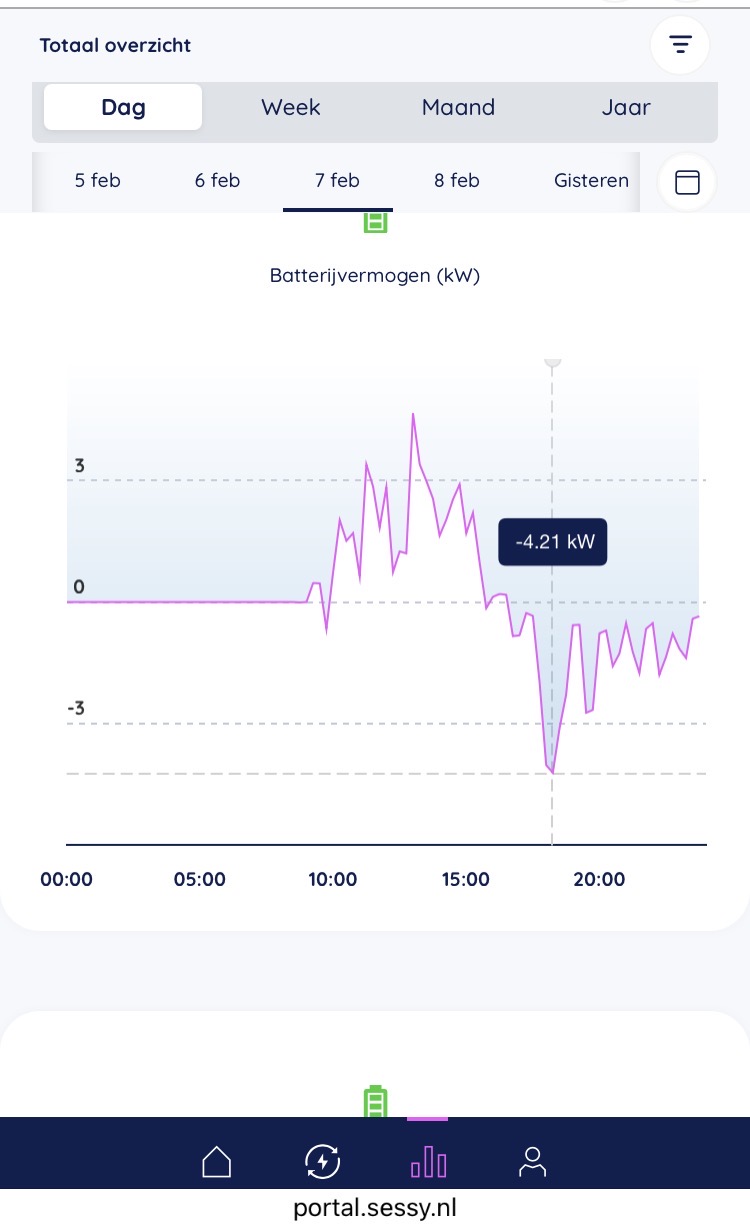Screen dimensions: 750x1229
Task: Open the calendar date picker
Action: point(687,182)
